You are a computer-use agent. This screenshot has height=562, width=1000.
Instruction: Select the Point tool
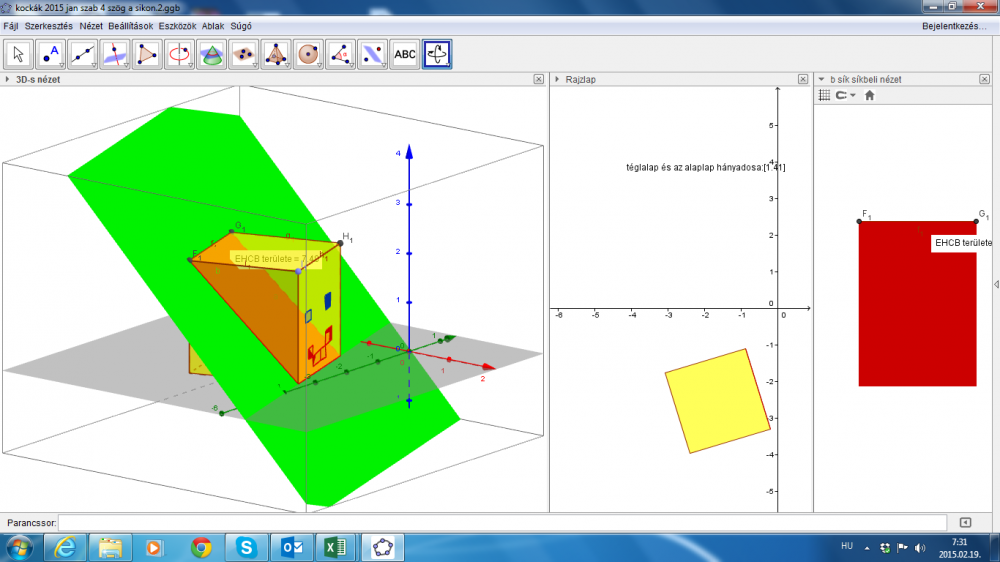(52, 54)
